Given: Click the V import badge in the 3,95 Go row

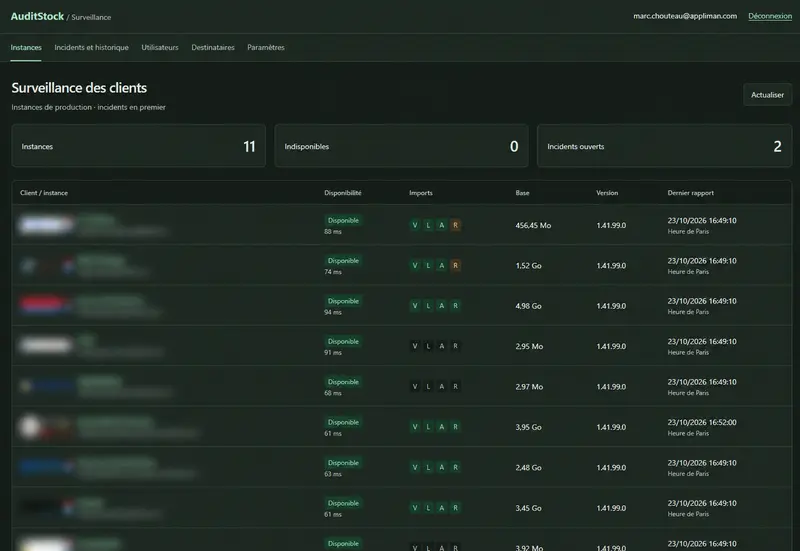Looking at the screenshot, I should 415,427.
